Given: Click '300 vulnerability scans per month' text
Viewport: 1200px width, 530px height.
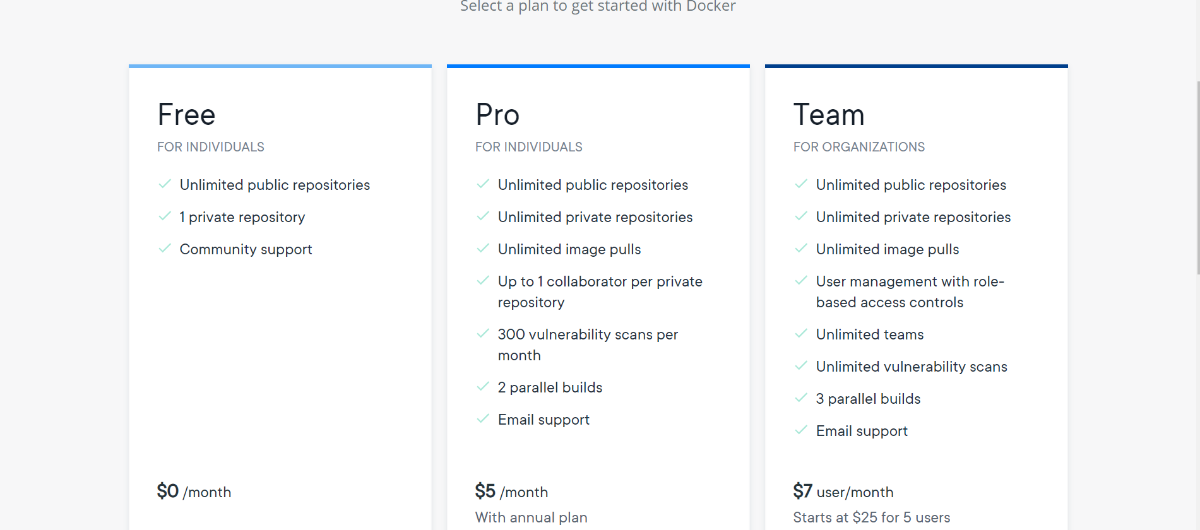Looking at the screenshot, I should coord(588,345).
